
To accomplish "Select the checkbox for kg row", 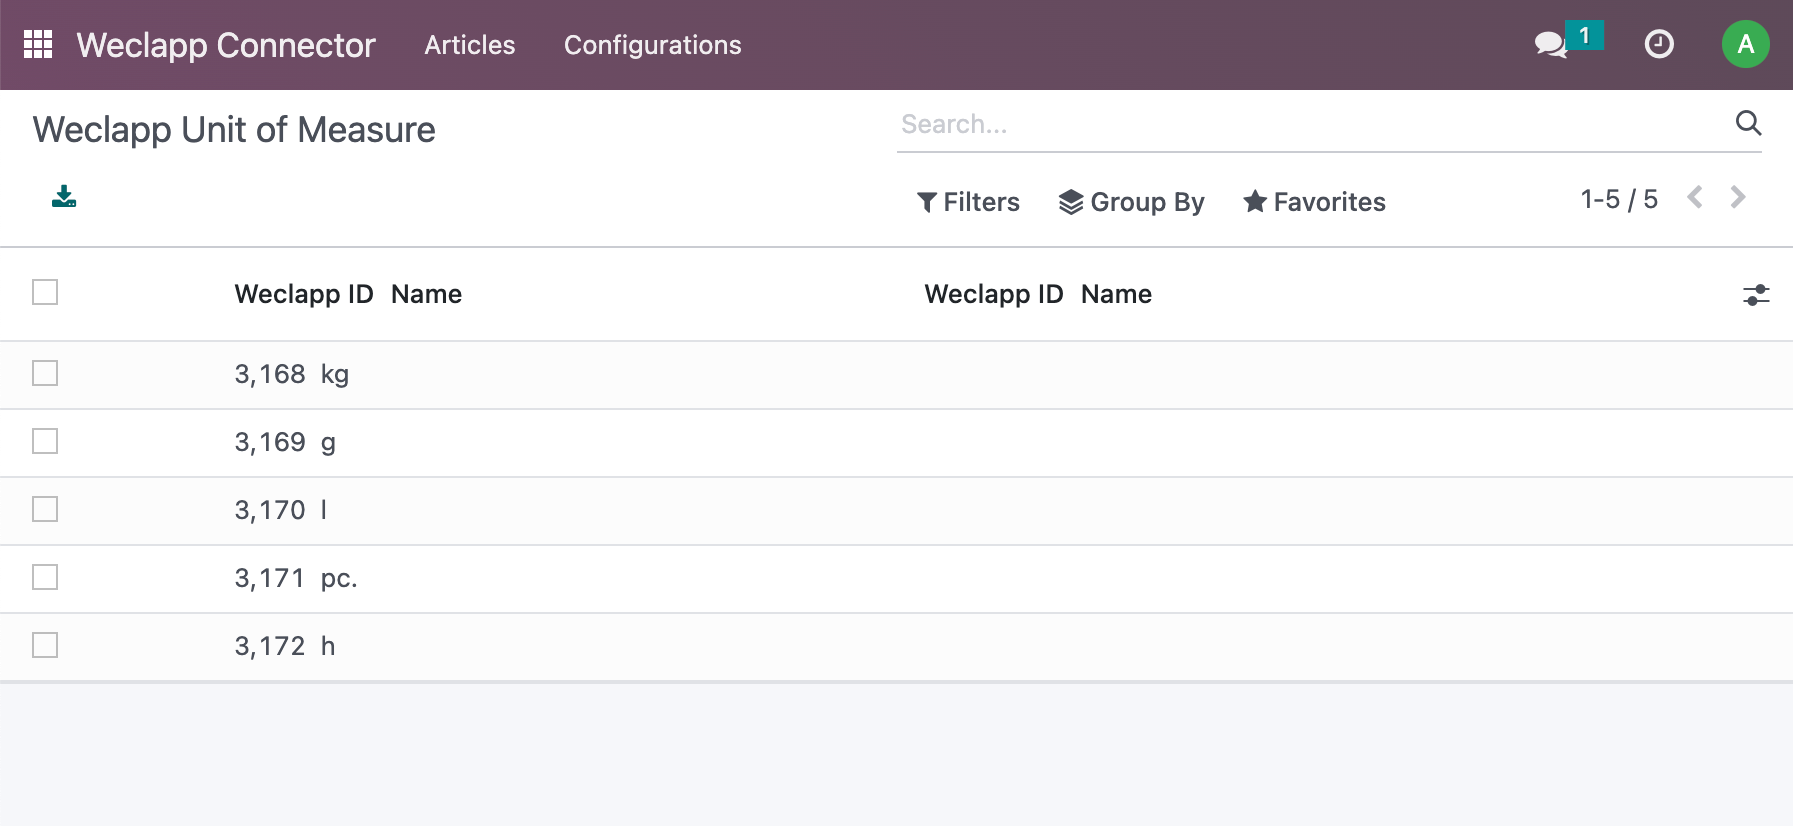I will 45,373.
